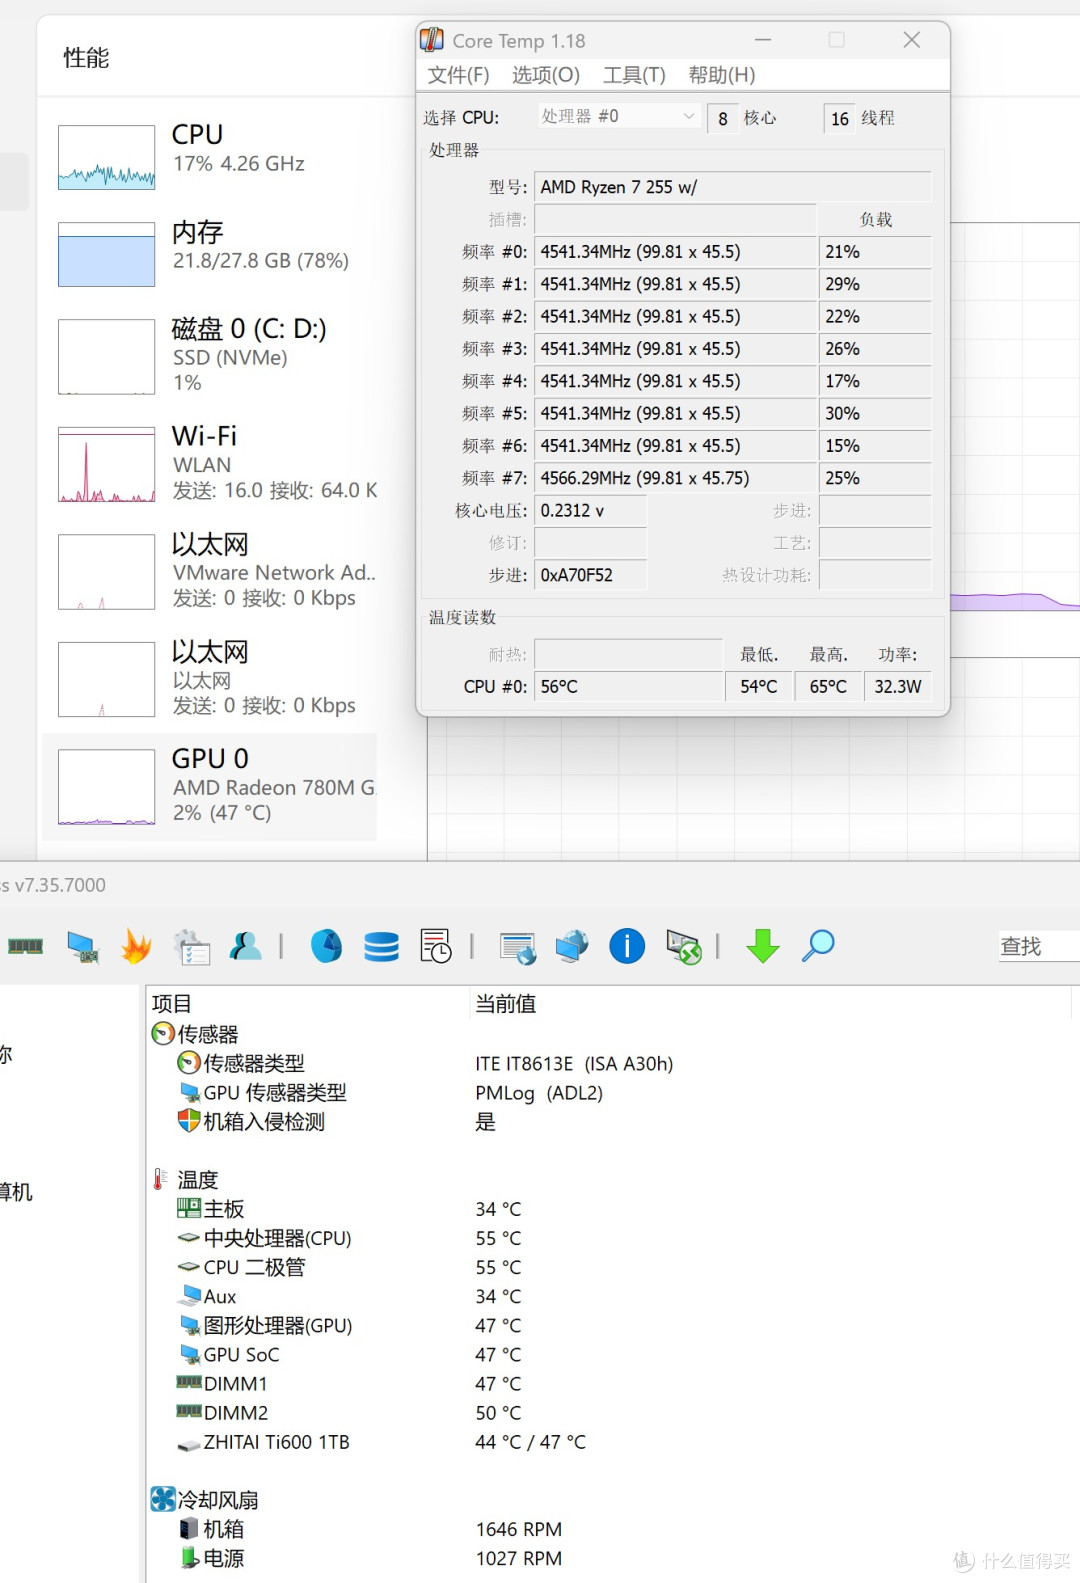1080x1583 pixels.
Task: Launch the system stability test flame icon
Action: [136, 946]
